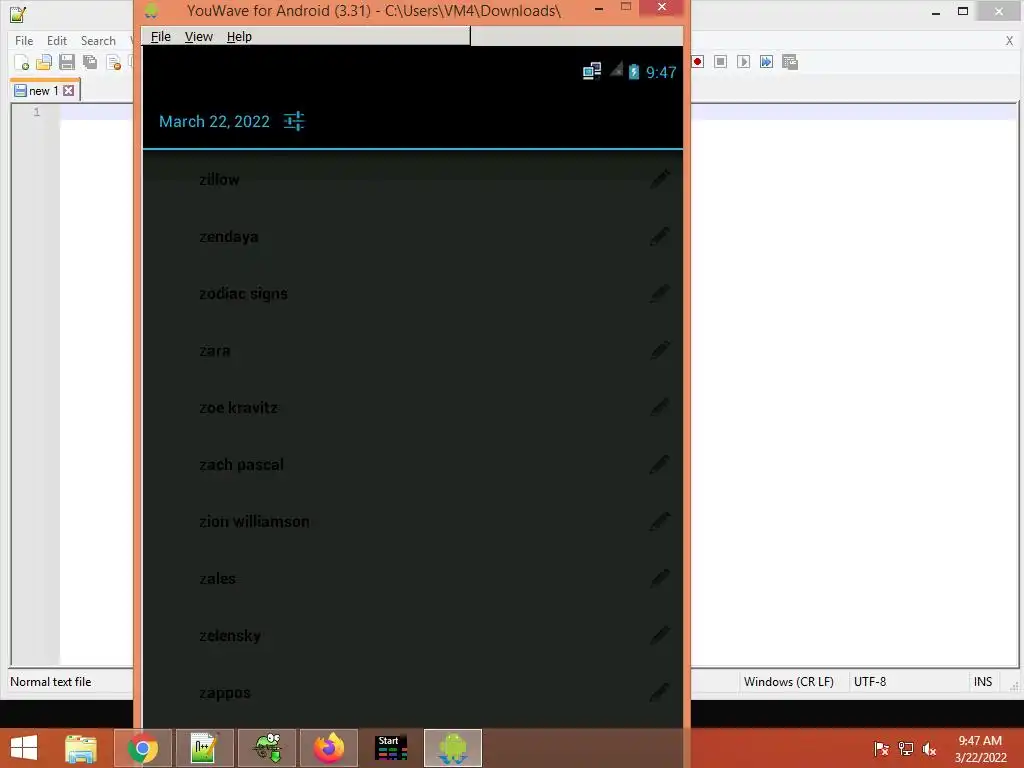
Task: Click Notepad++ Stop recording icon
Action: [720, 61]
